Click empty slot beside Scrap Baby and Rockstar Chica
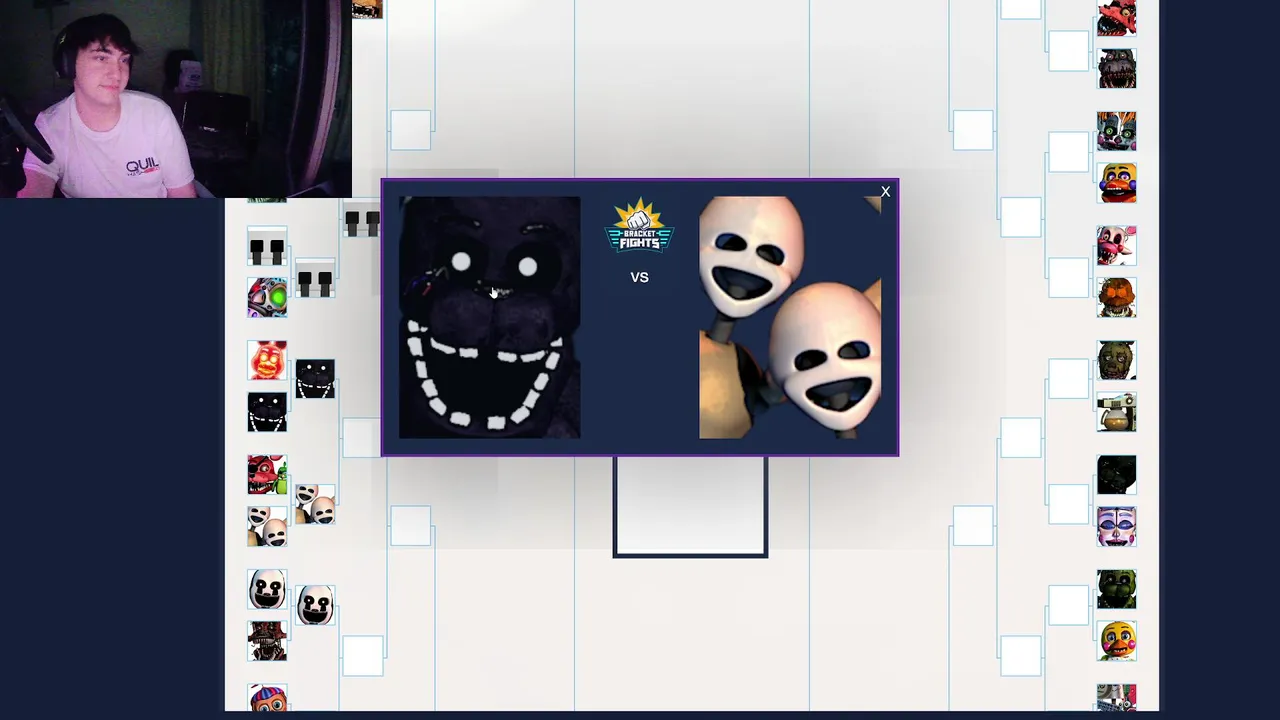This screenshot has height=720, width=1280. coord(1068,152)
